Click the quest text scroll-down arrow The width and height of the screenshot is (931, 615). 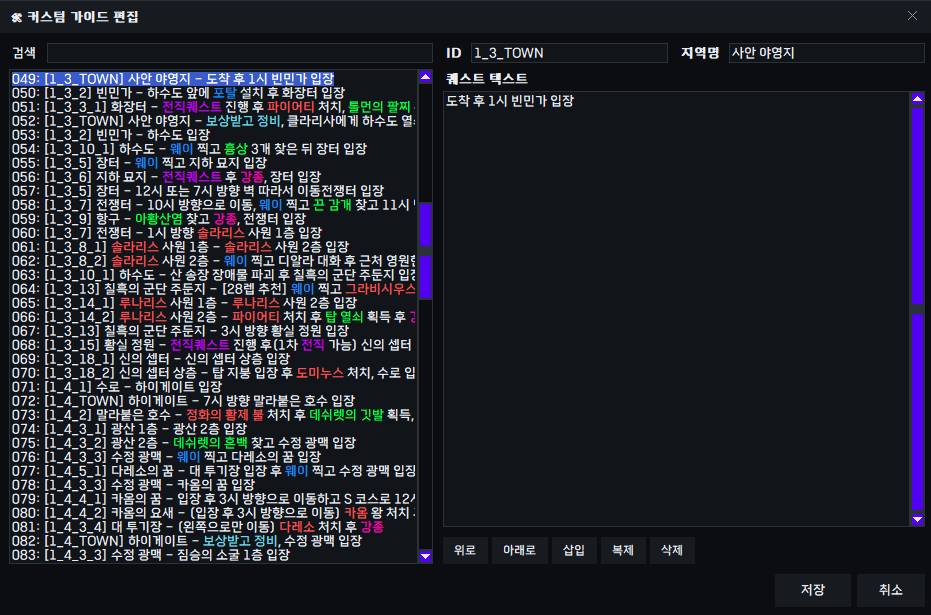click(x=917, y=520)
